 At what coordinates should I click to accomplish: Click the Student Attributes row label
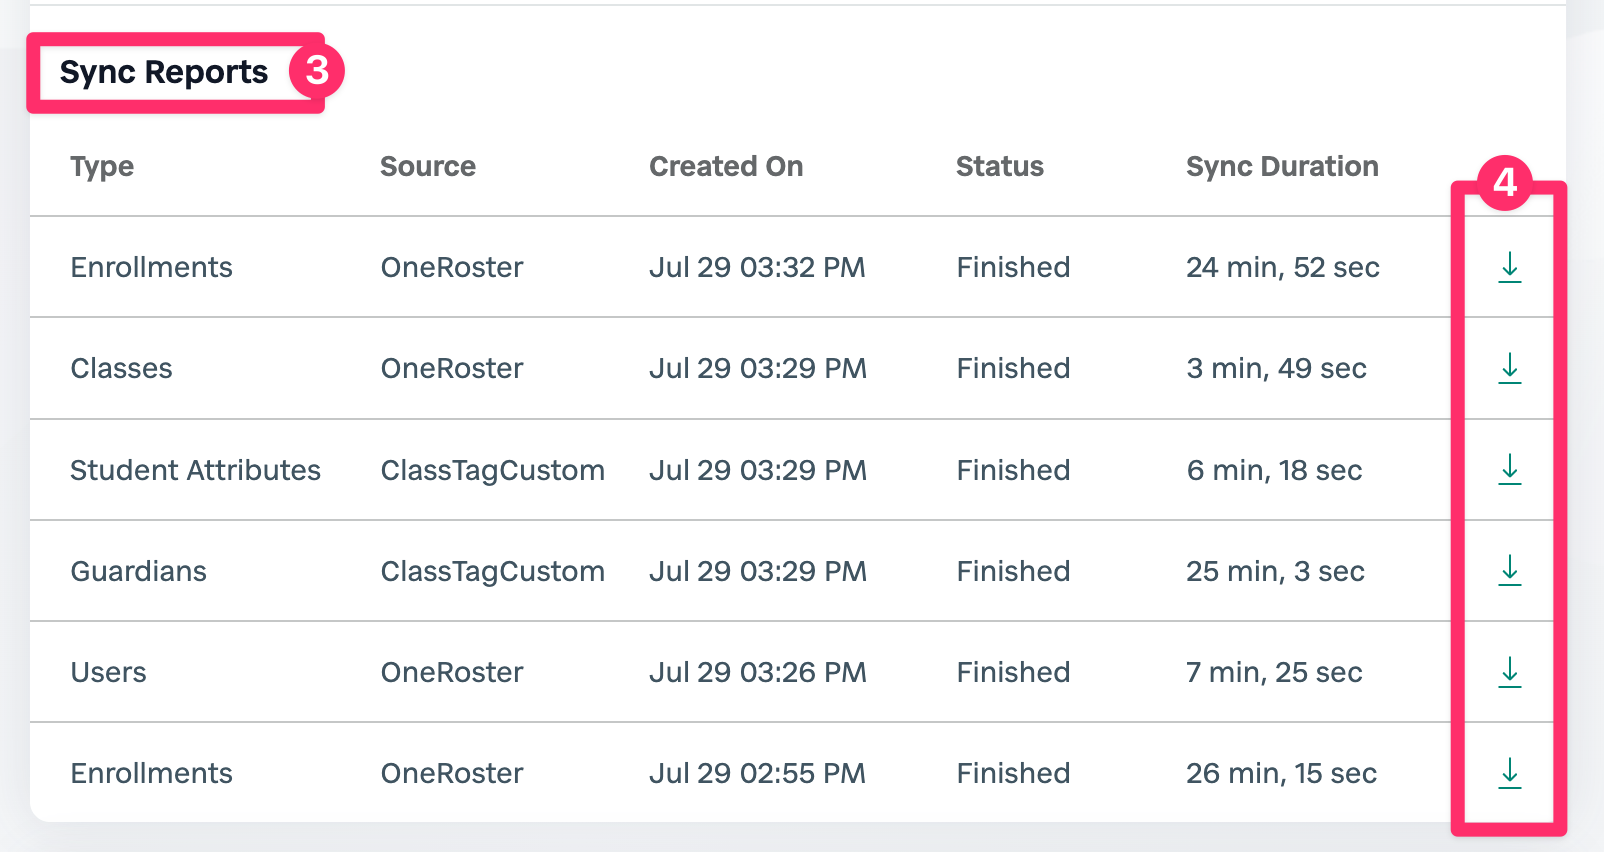tap(196, 470)
